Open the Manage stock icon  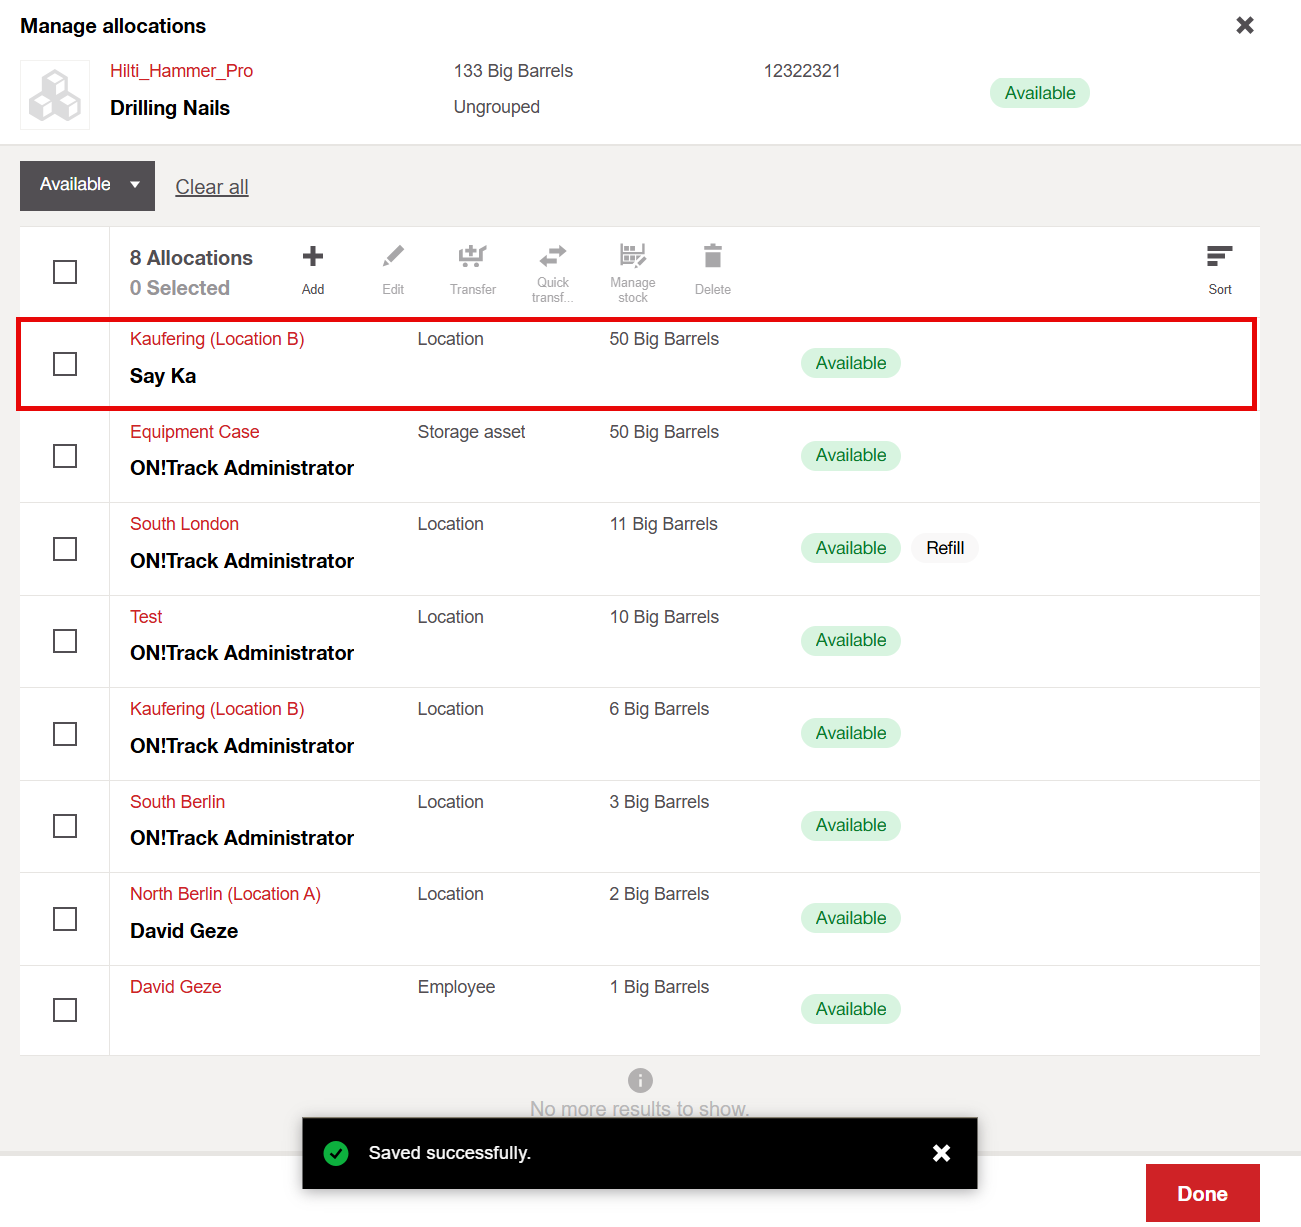click(x=632, y=256)
